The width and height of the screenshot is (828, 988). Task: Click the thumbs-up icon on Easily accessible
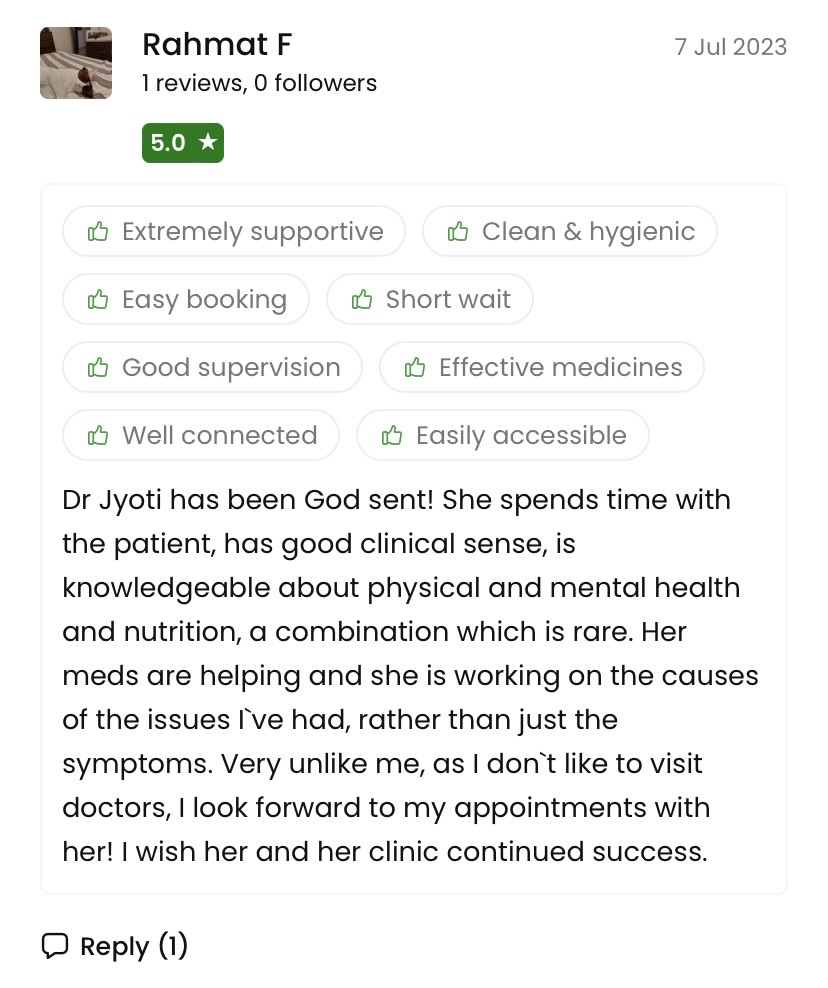392,436
